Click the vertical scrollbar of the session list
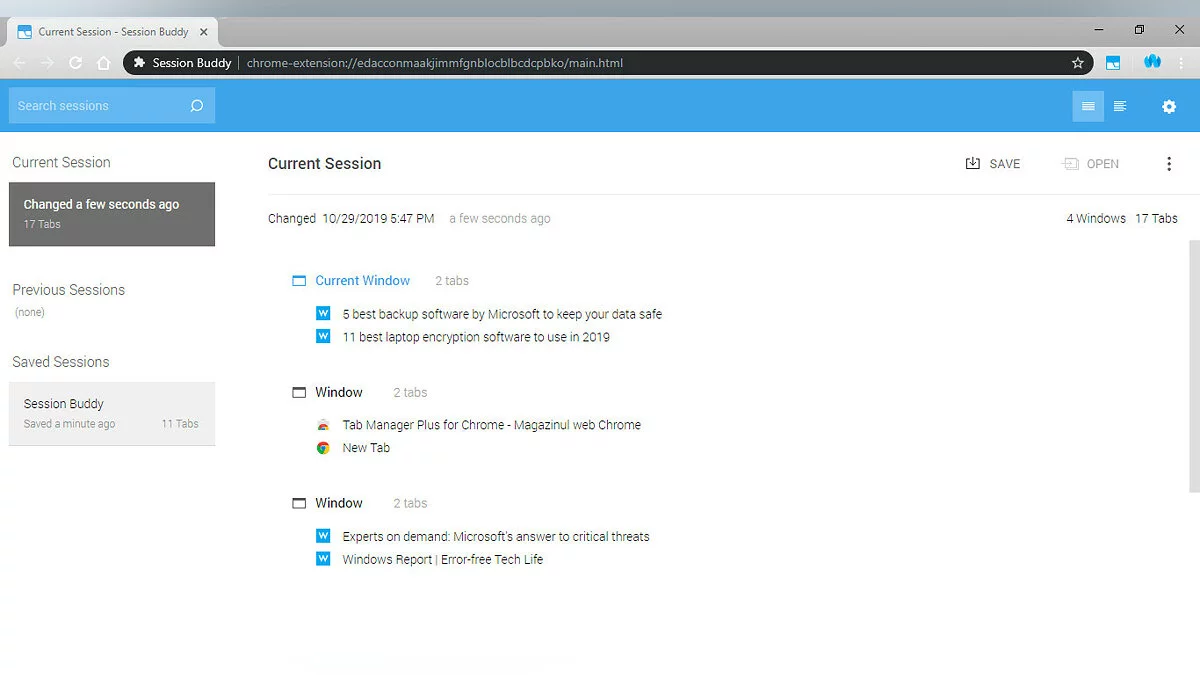Viewport: 1200px width, 675px height. (1194, 365)
